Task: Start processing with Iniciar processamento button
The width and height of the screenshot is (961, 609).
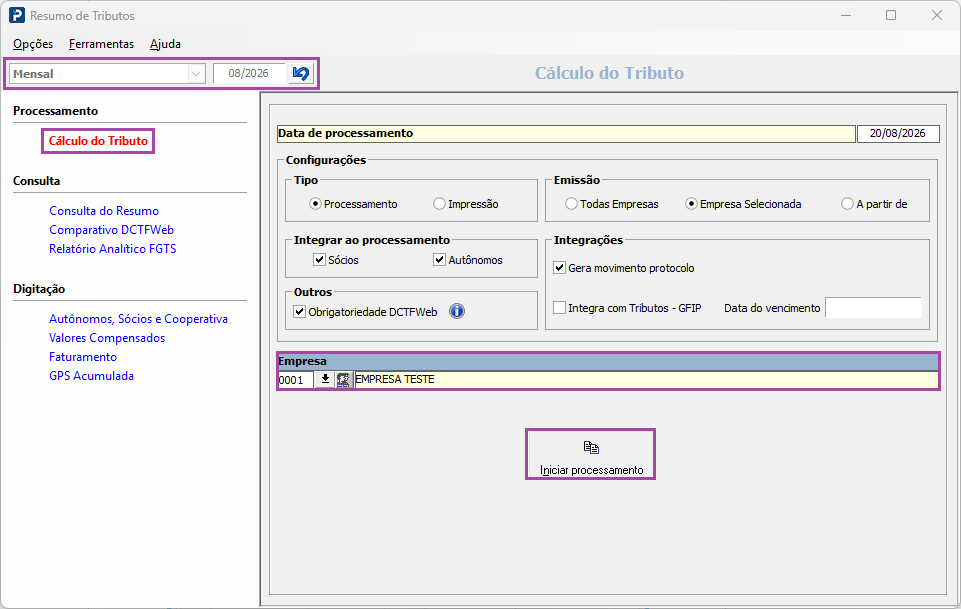Action: coord(591,454)
